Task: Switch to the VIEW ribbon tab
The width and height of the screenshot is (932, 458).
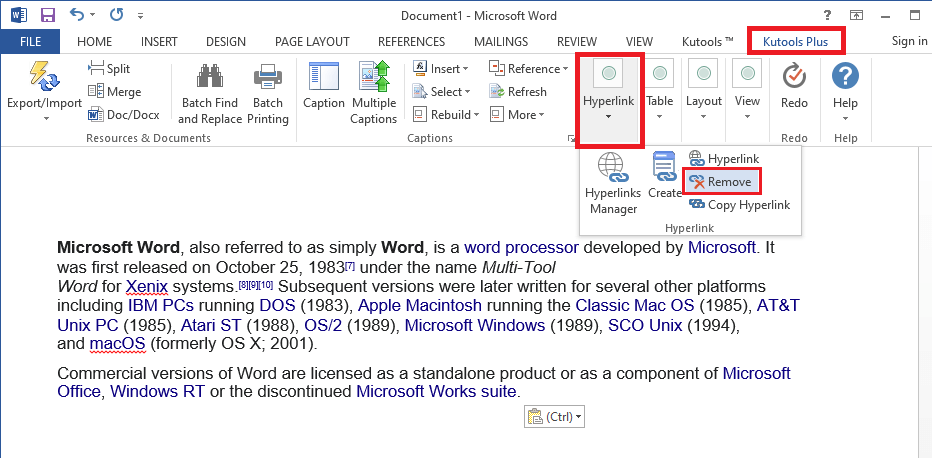Action: pos(639,41)
